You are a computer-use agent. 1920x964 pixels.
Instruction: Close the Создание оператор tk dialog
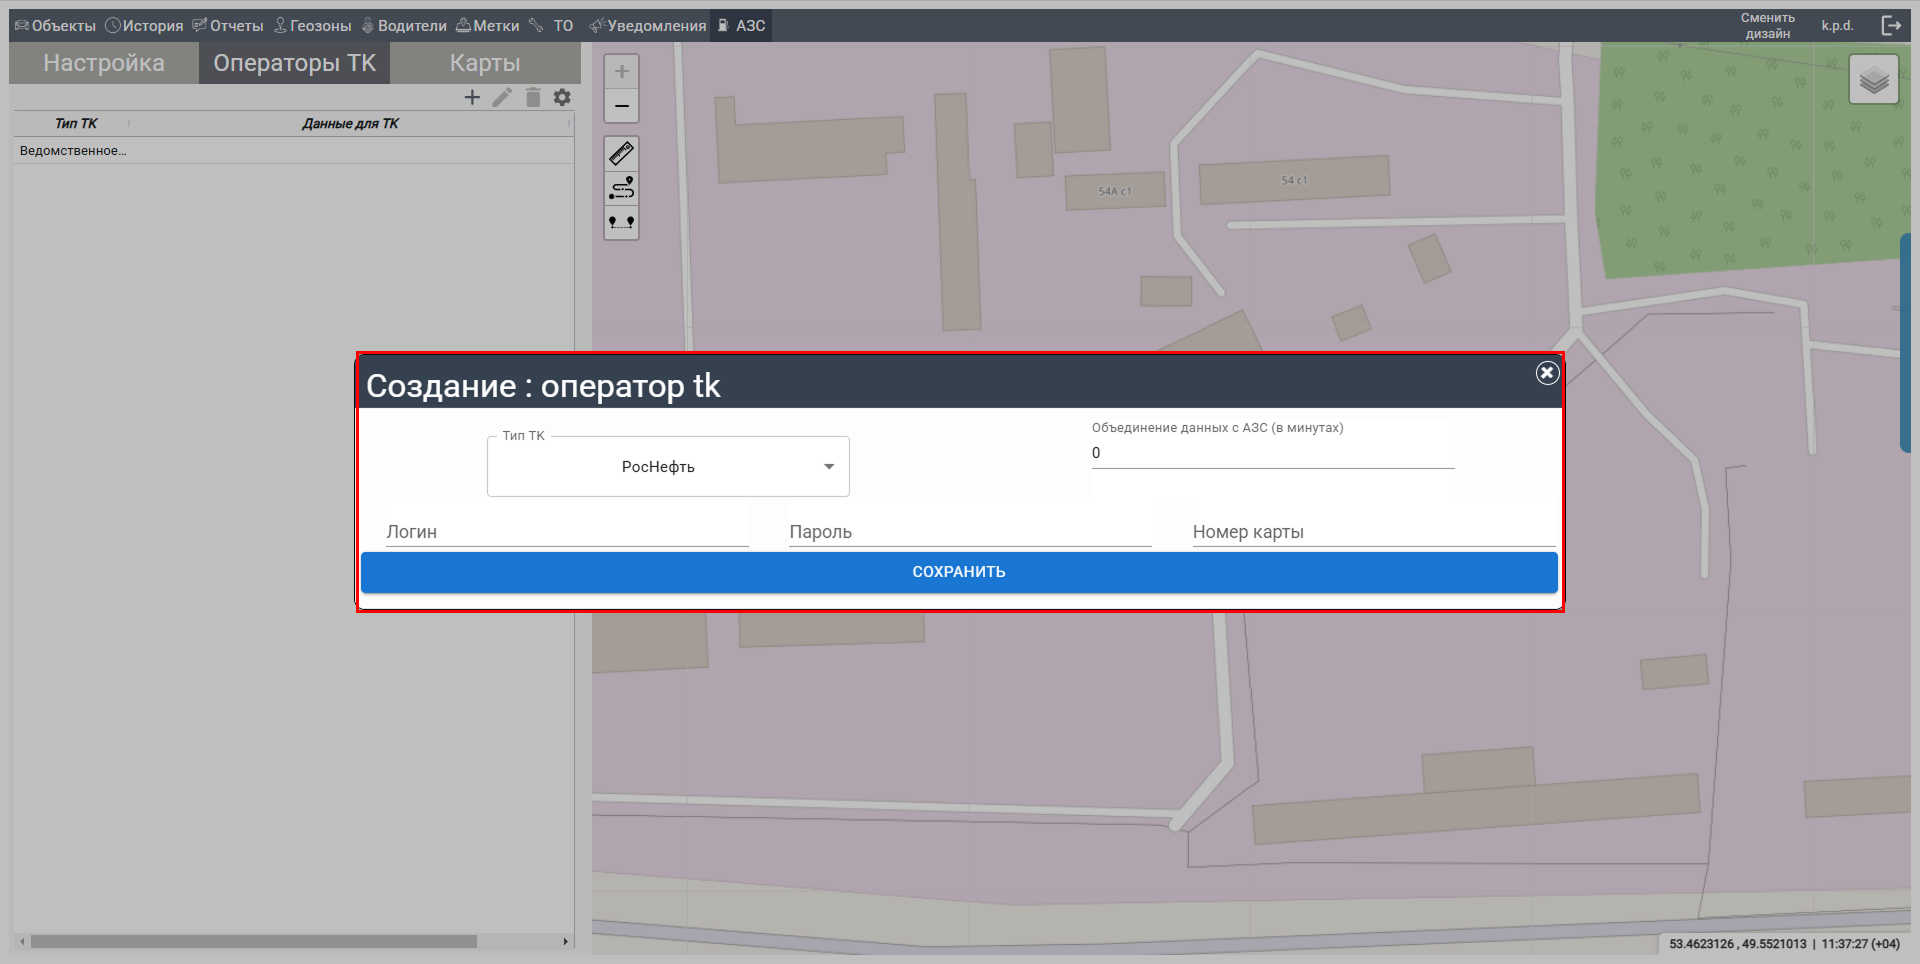click(x=1547, y=373)
